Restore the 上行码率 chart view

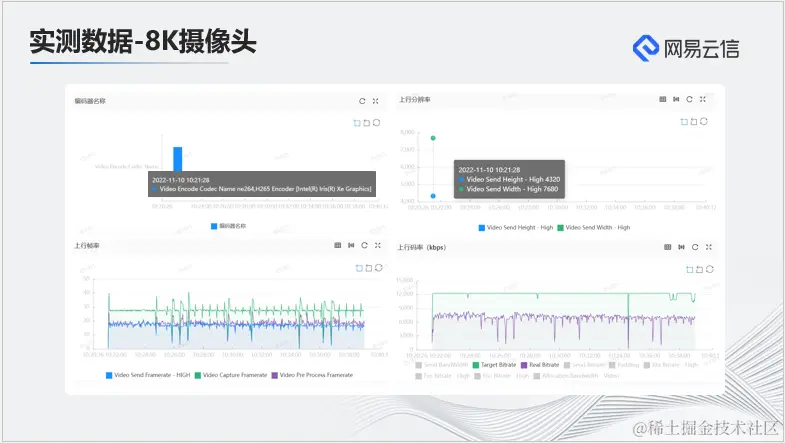pyautogui.click(x=710, y=269)
